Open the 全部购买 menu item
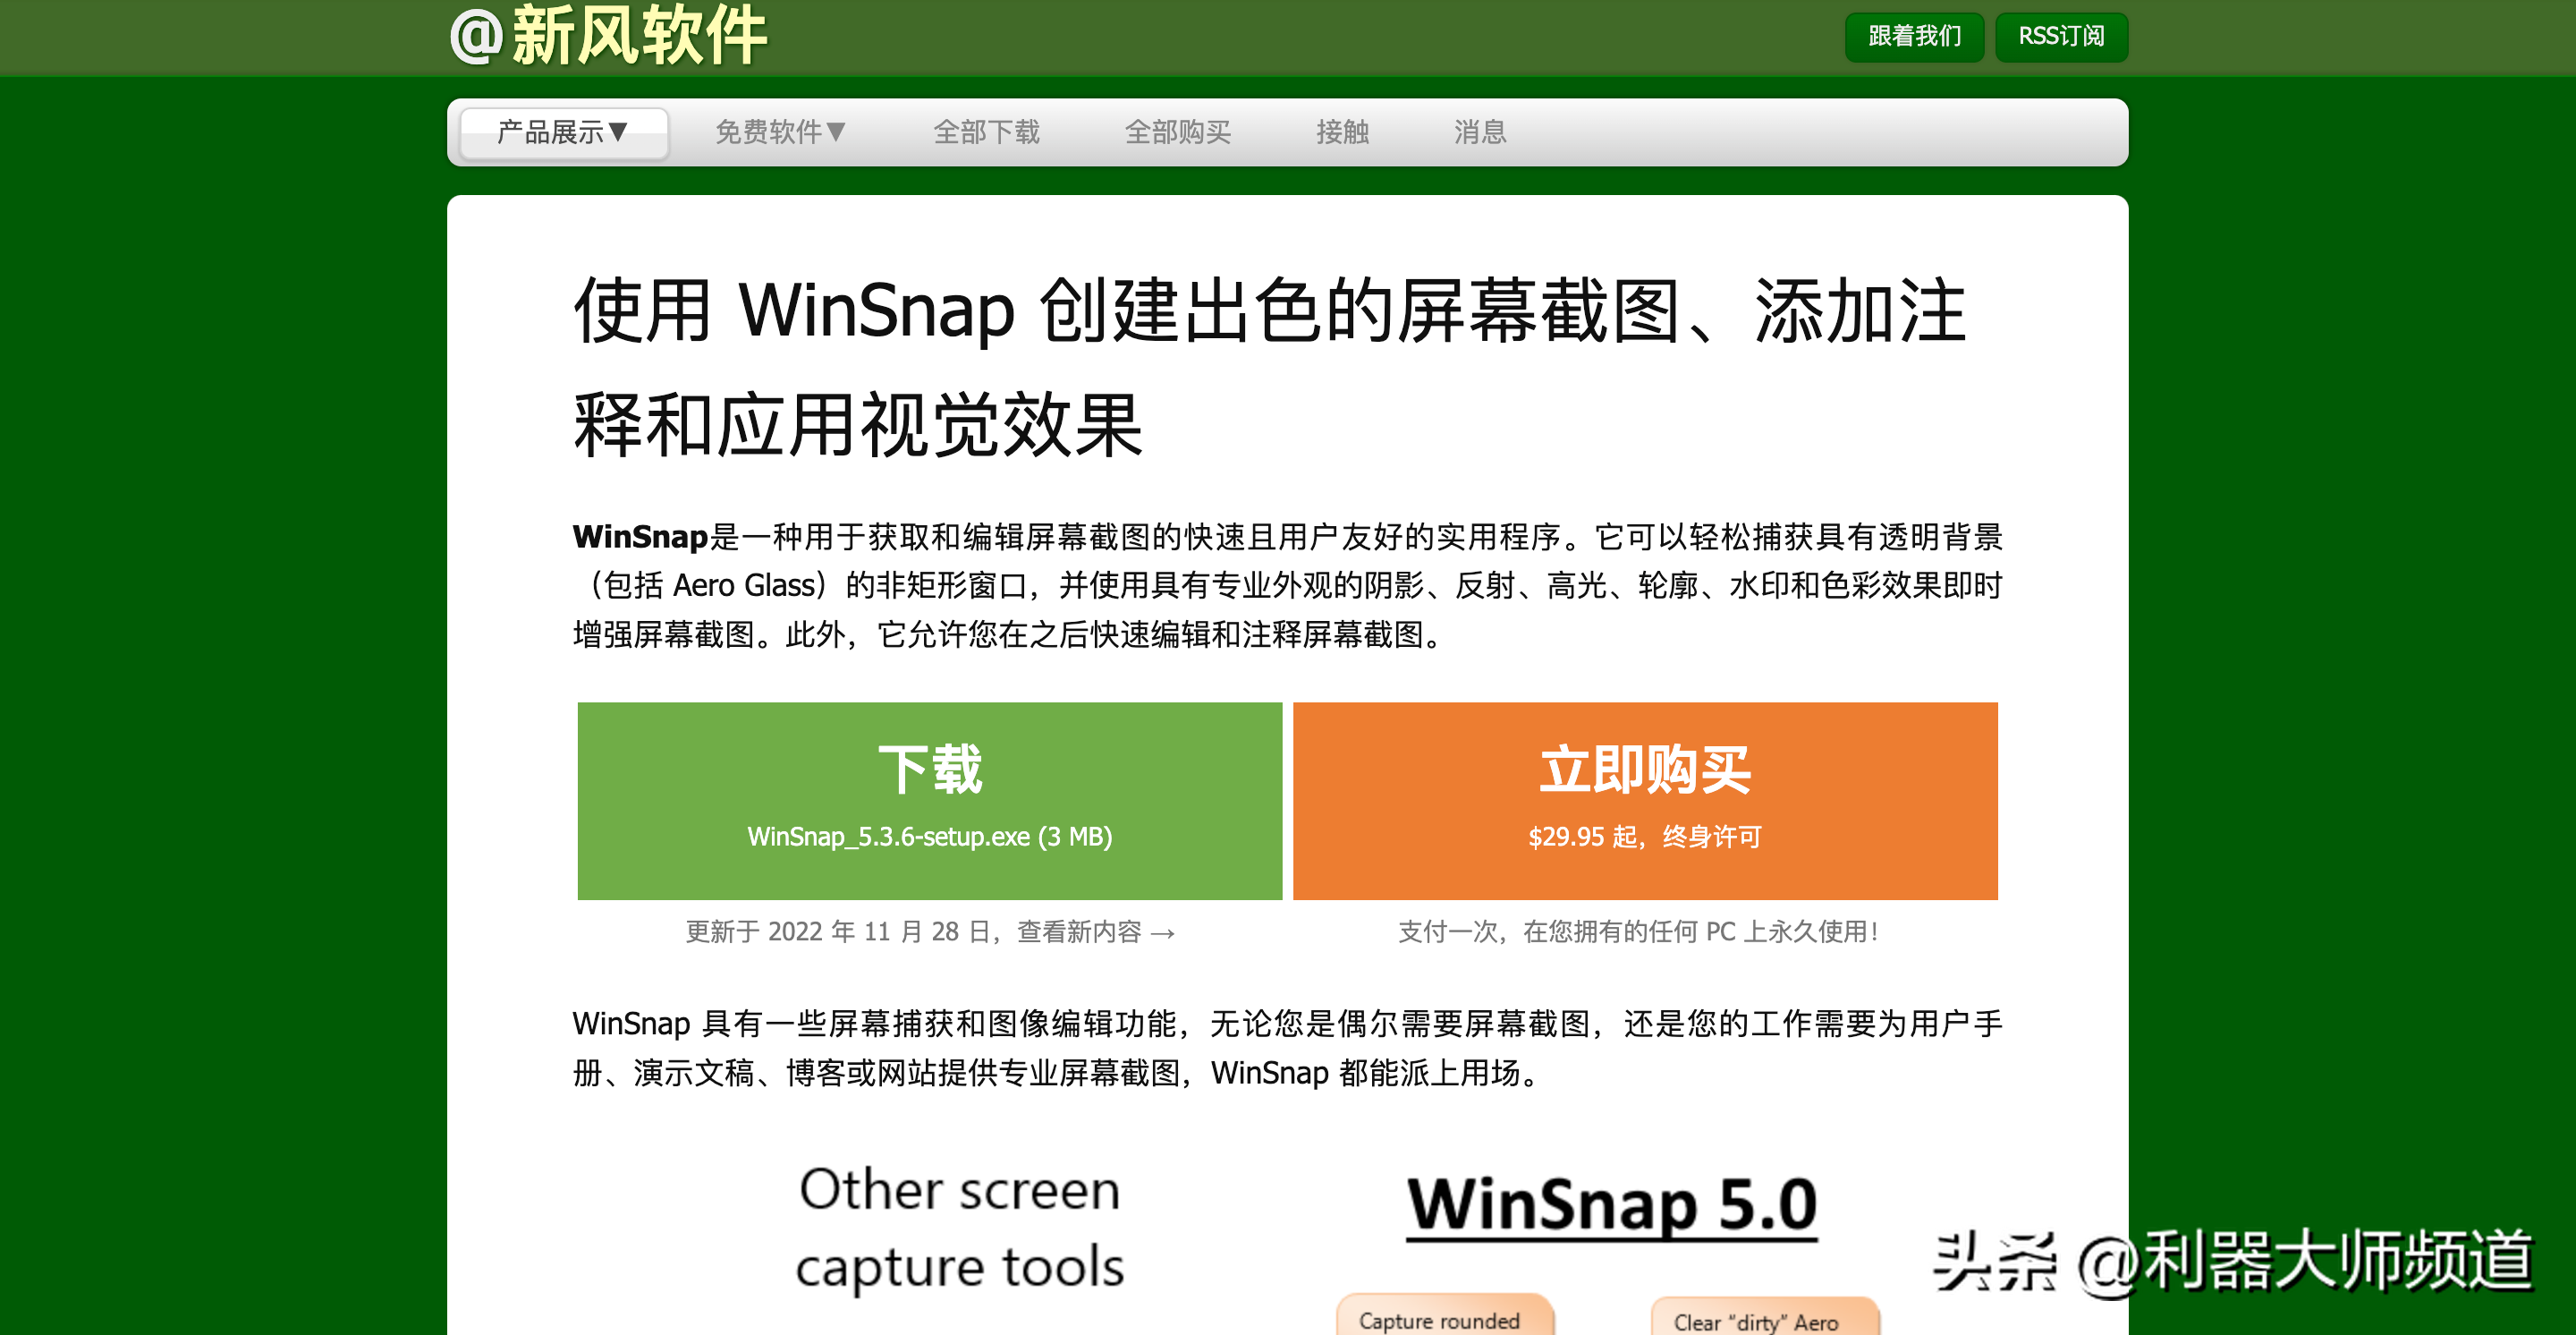The height and width of the screenshot is (1335, 2576). 1177,132
